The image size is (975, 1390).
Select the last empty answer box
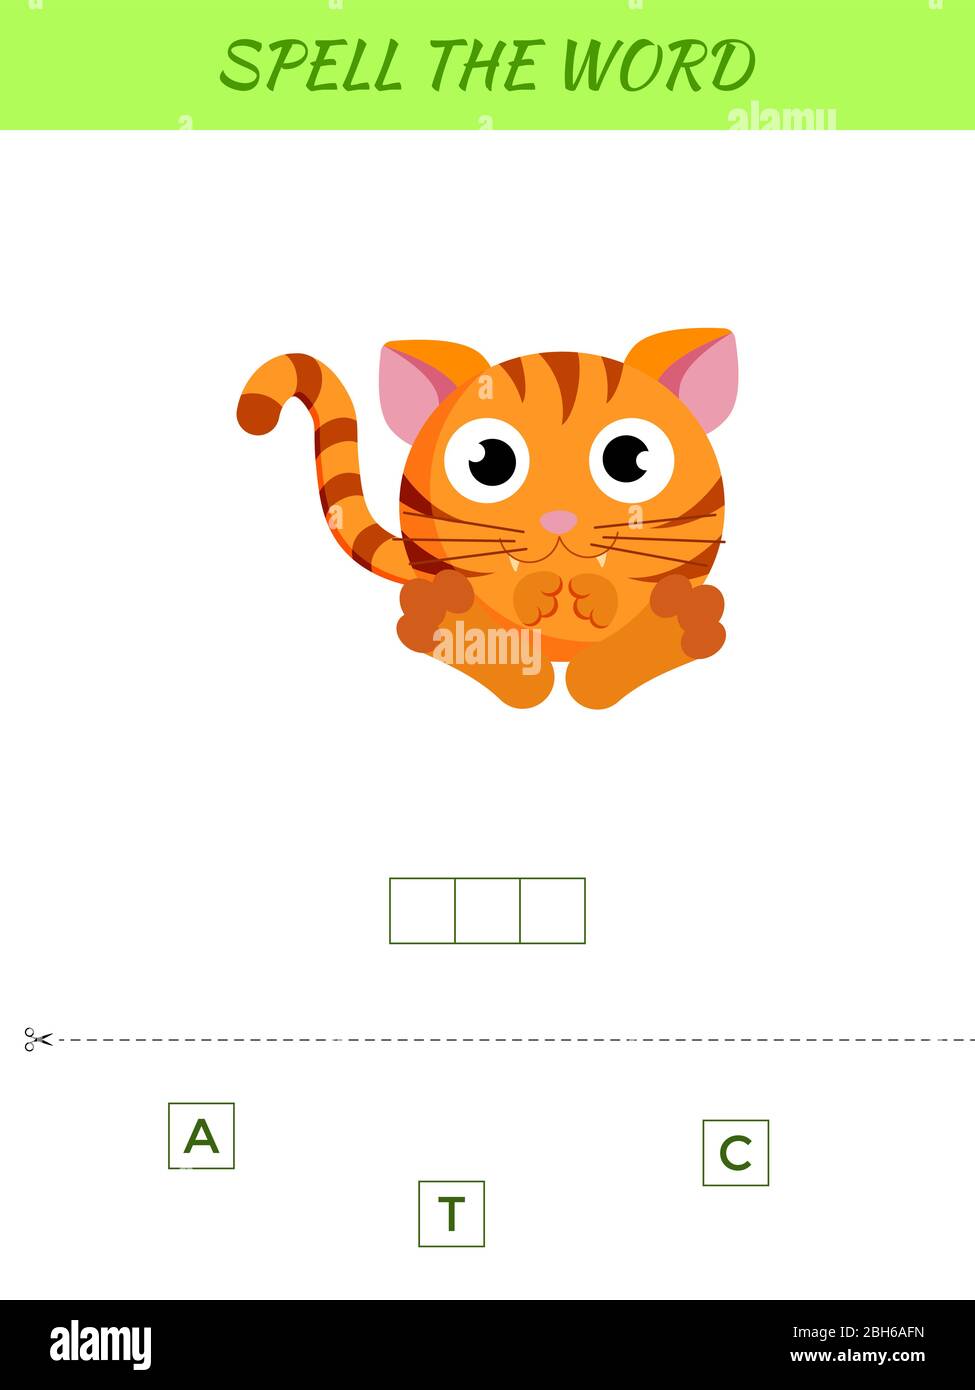pyautogui.click(x=553, y=911)
